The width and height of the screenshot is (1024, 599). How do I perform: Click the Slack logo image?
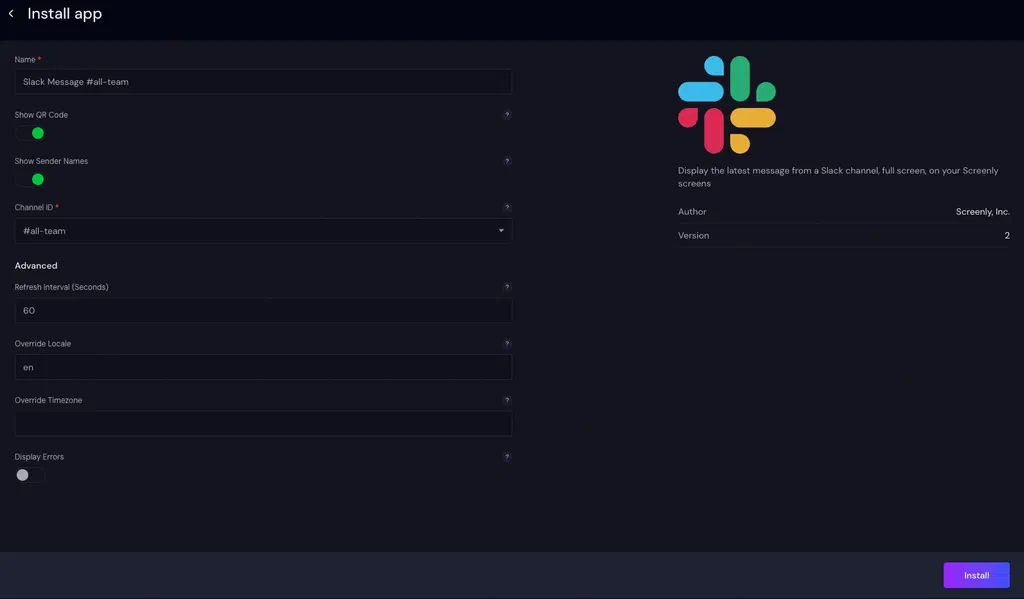click(x=727, y=105)
